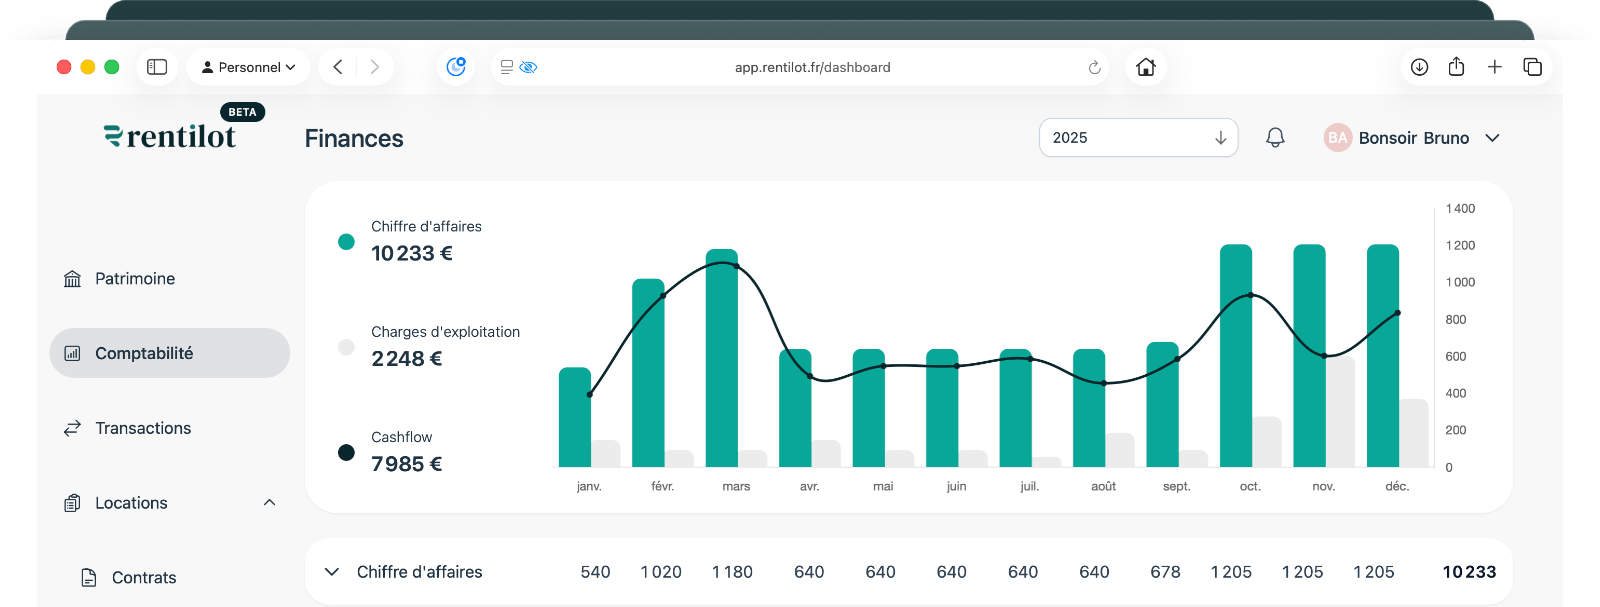Collapse the Locations sidebar section

[269, 503]
